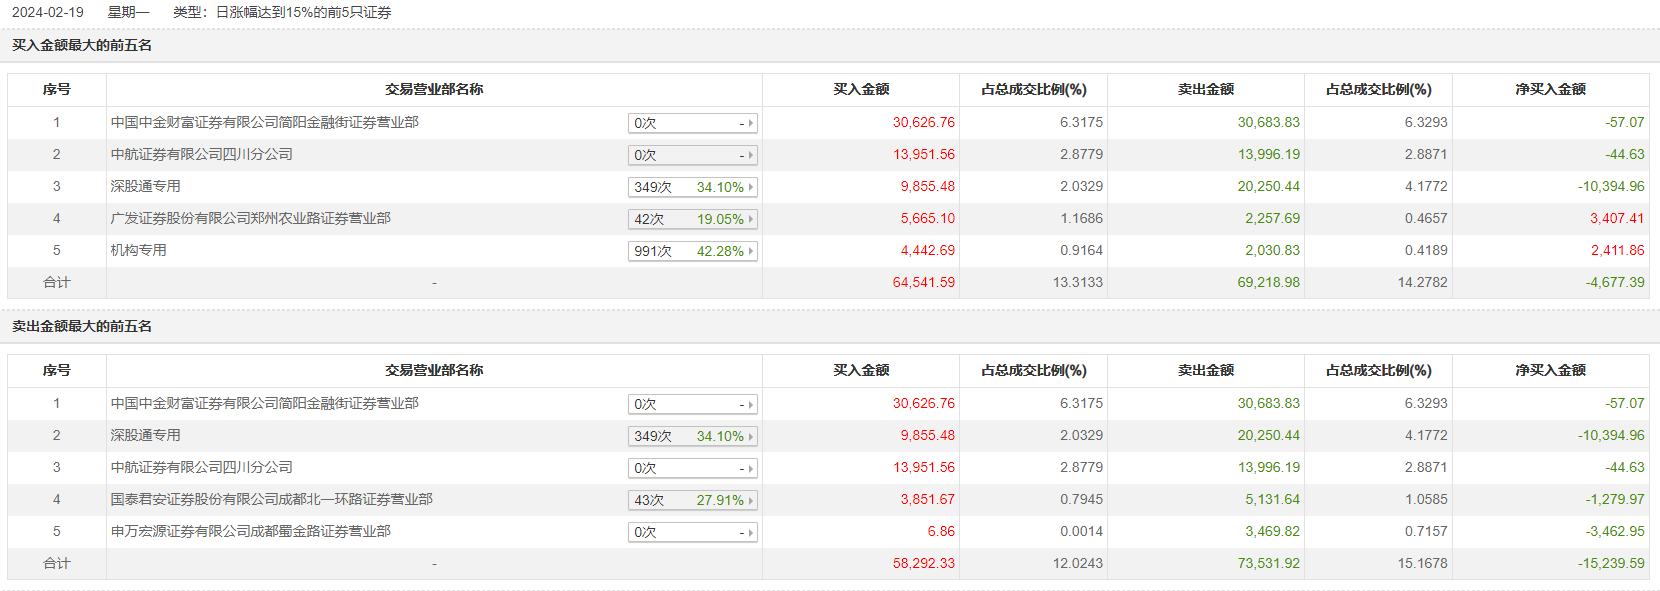The height and width of the screenshot is (591, 1660).
Task: Select 深股通专用 in the buy top-five table
Action: tap(145, 186)
